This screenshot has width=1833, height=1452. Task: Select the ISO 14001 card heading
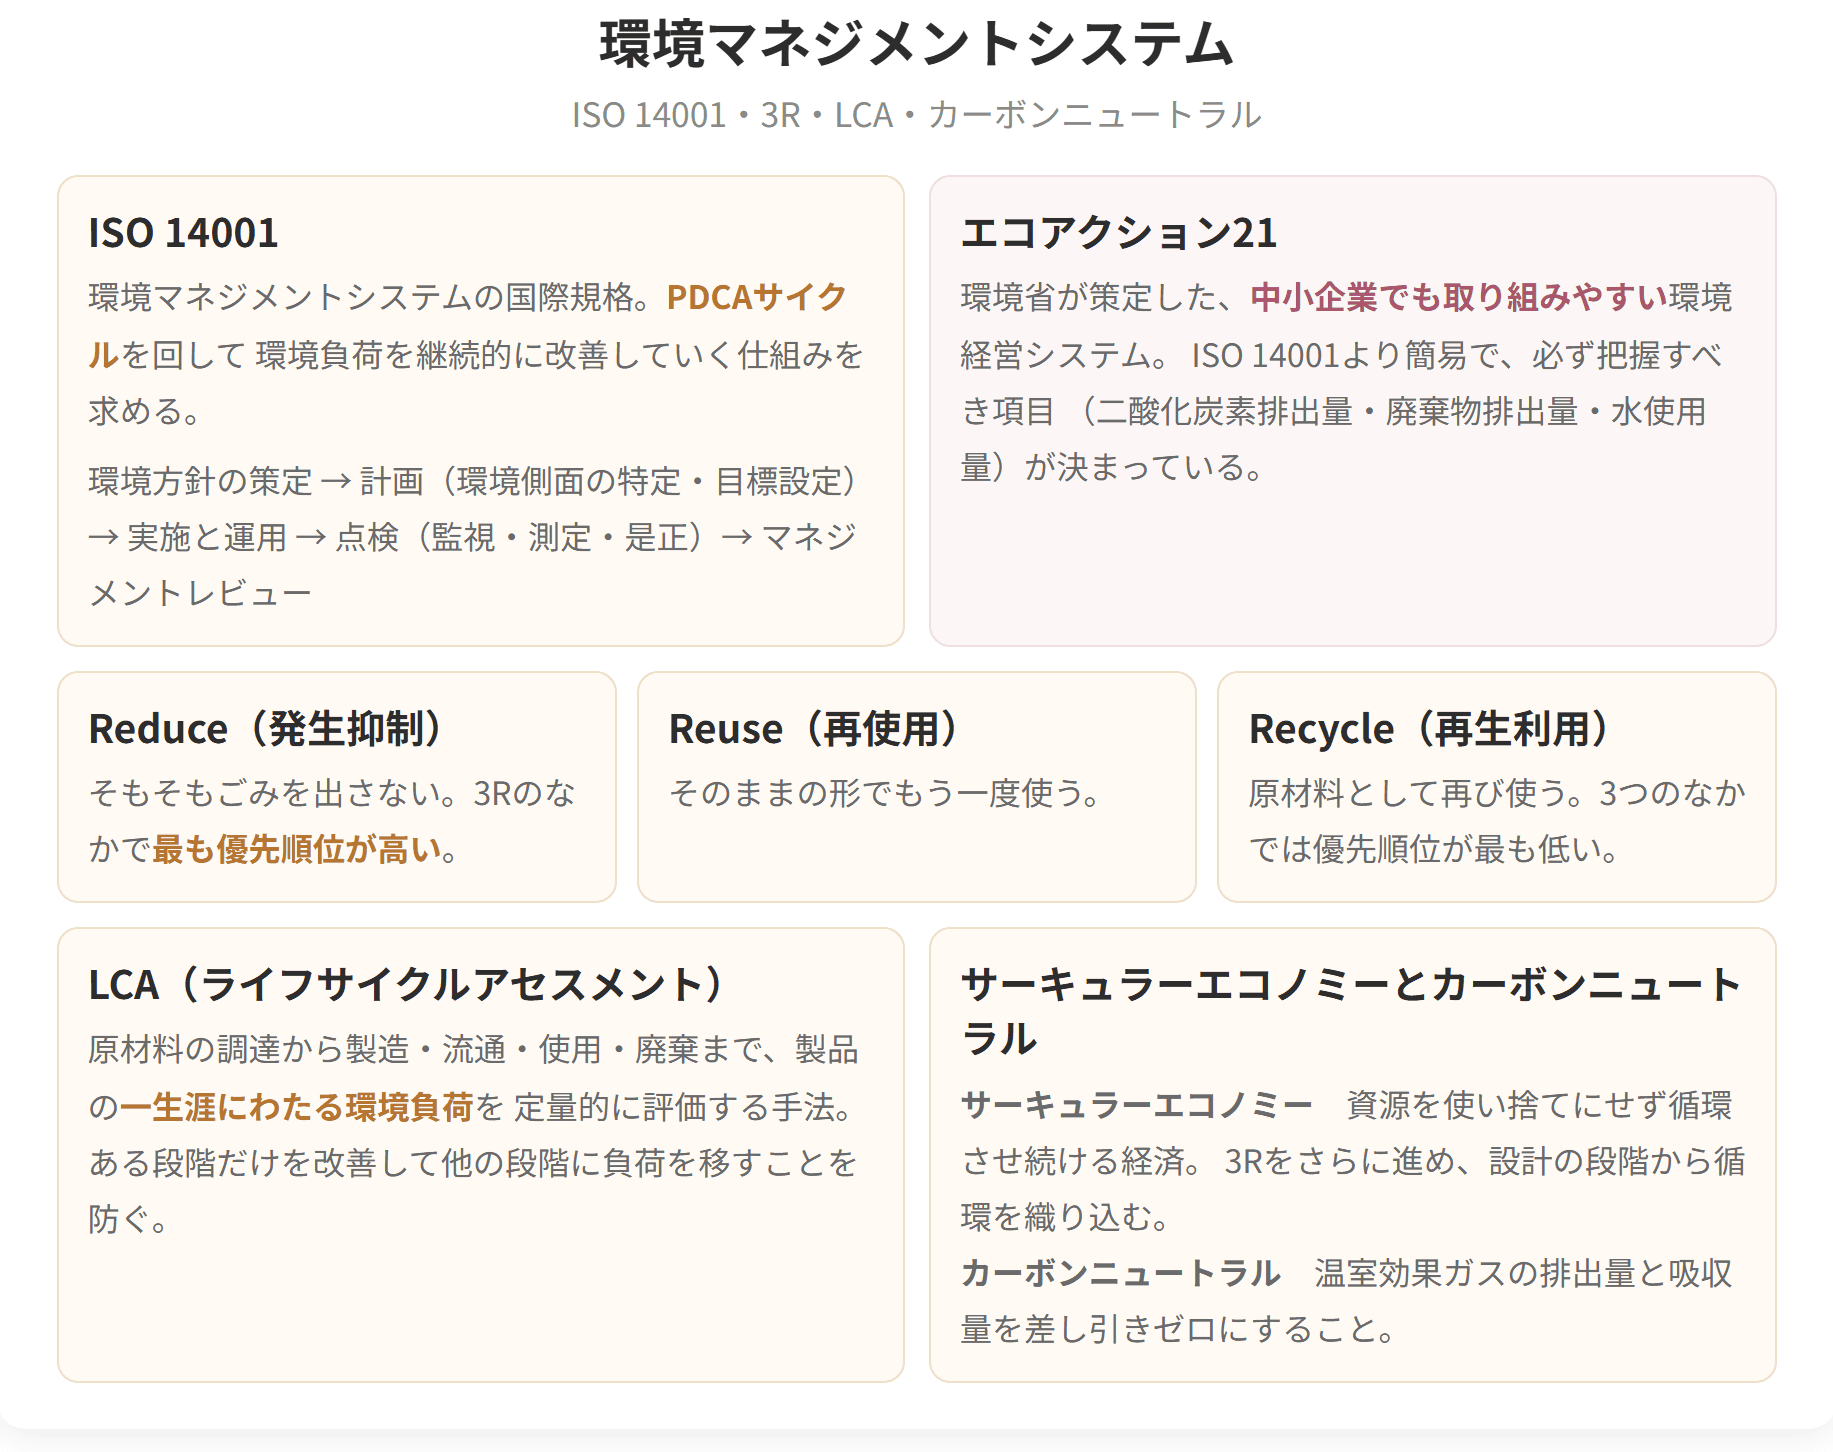pyautogui.click(x=183, y=233)
